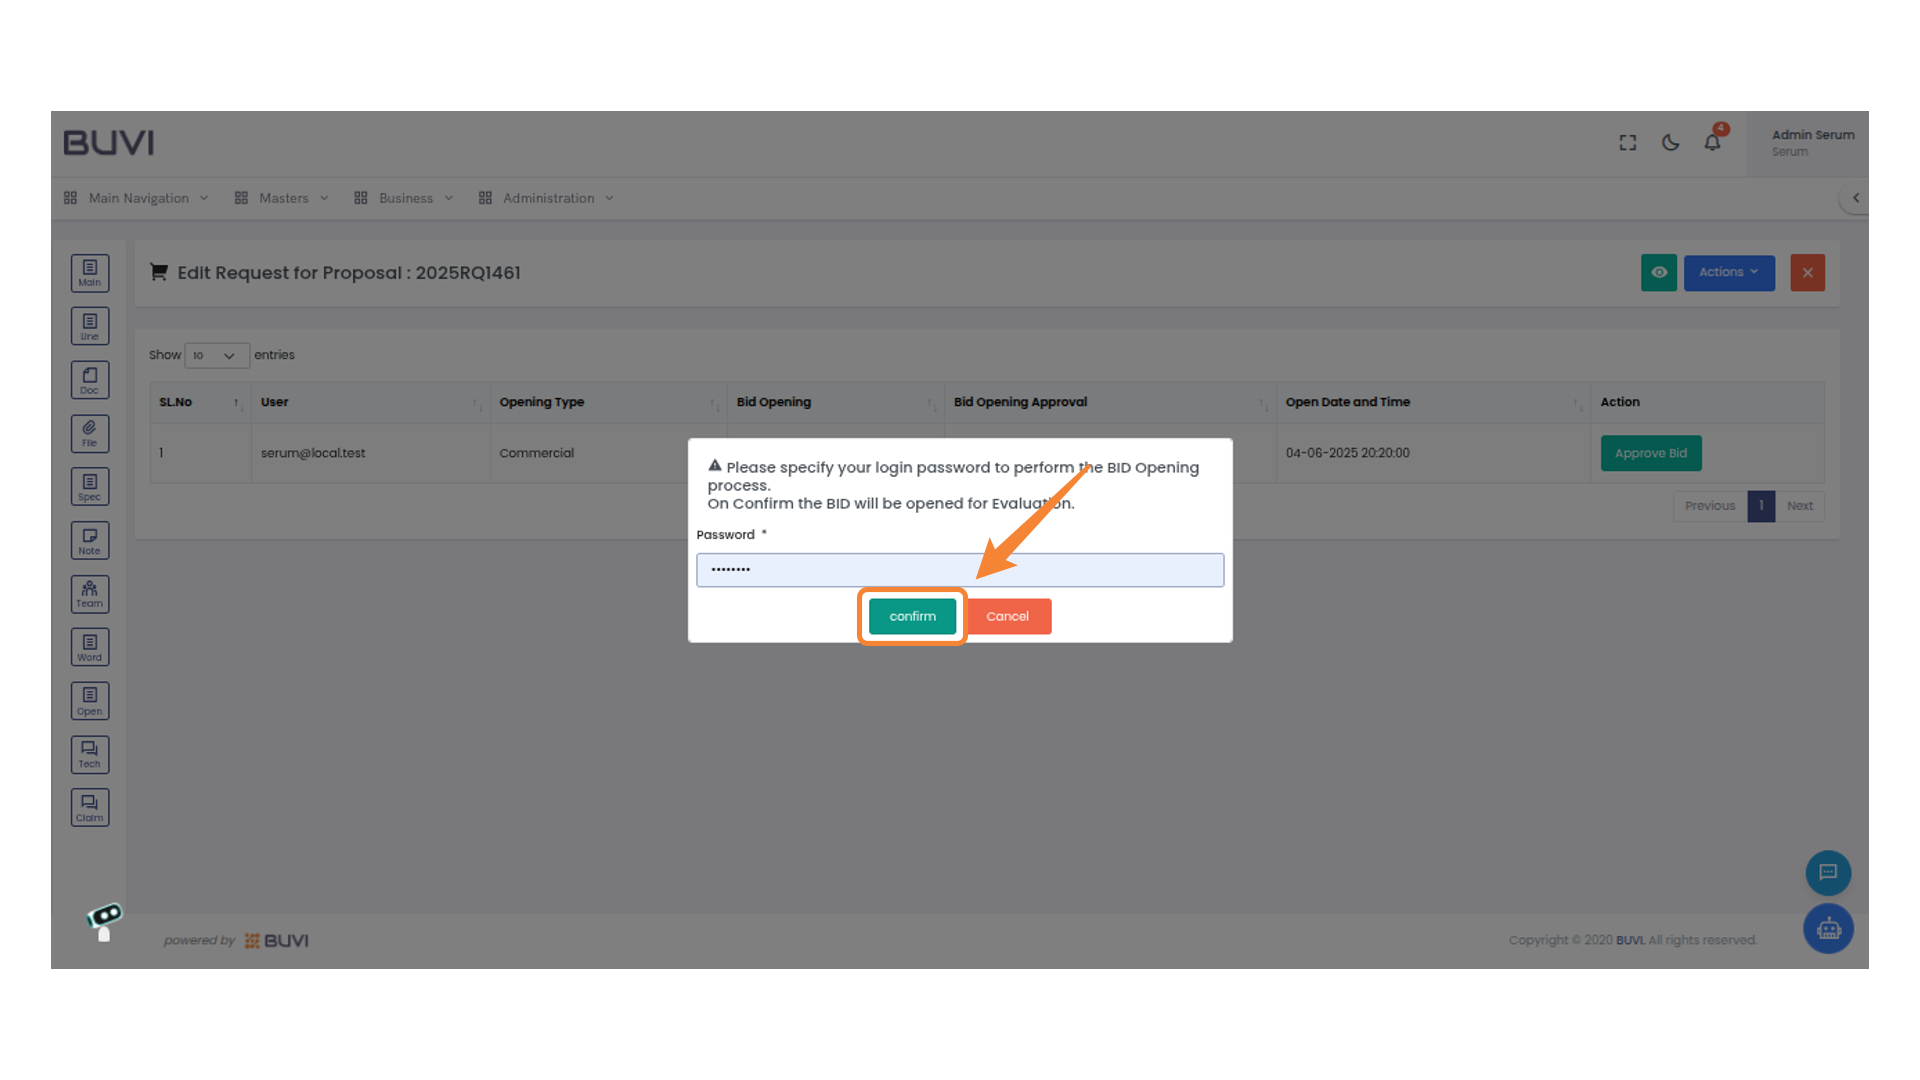Expand the Masters menu

[283, 198]
